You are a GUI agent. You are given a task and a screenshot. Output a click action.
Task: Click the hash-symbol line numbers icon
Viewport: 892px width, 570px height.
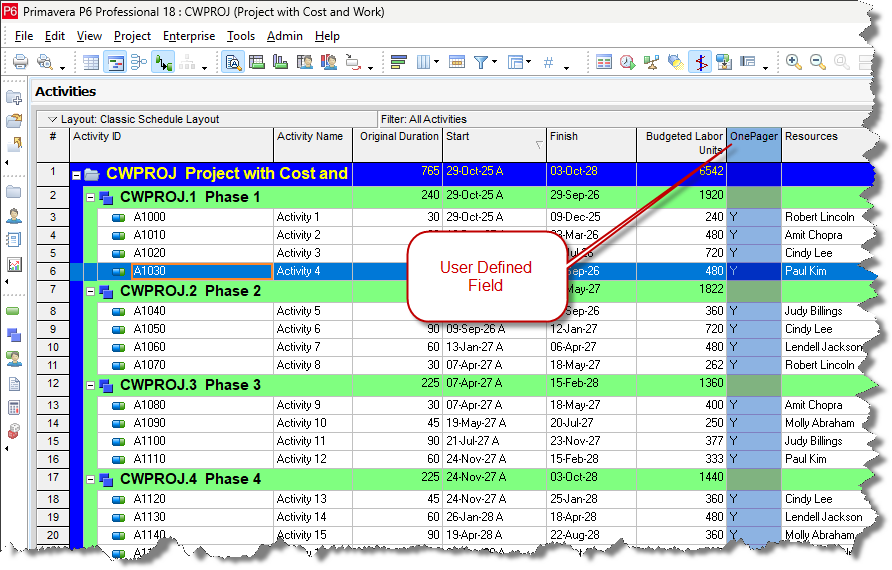(x=548, y=61)
